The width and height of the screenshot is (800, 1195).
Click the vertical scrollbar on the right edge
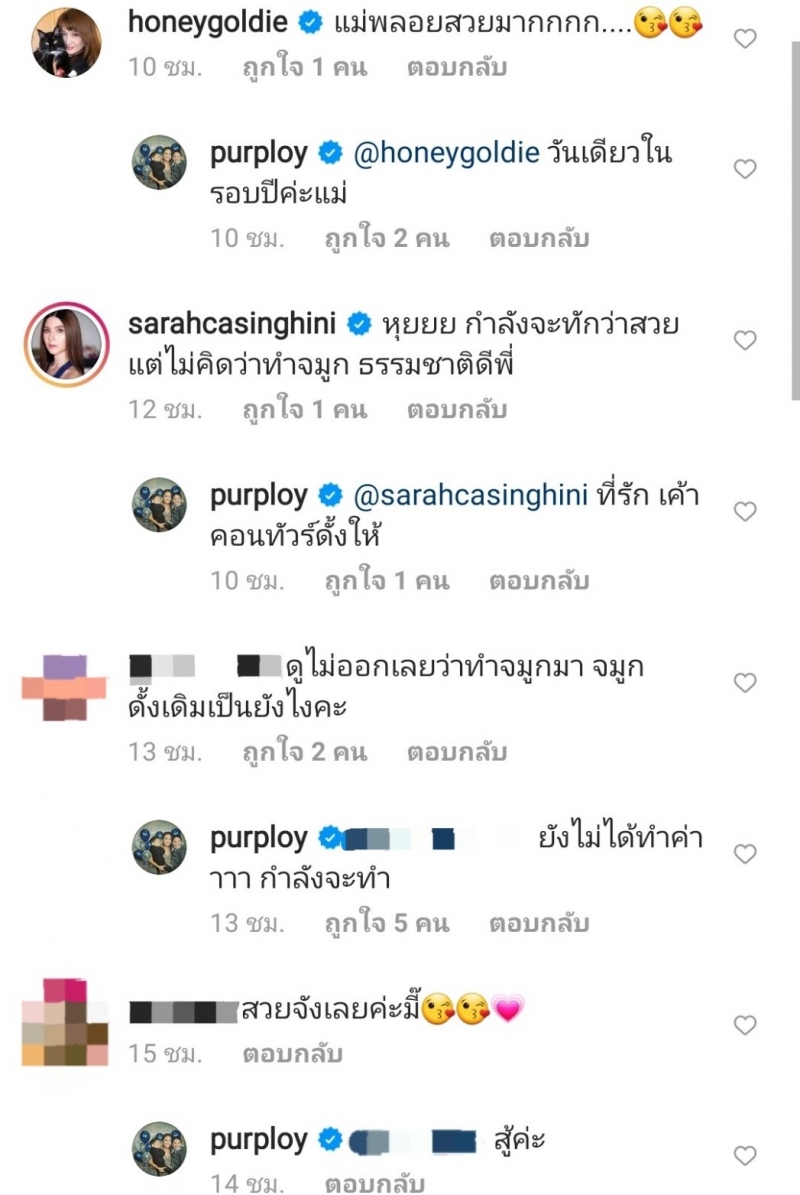click(x=795, y=221)
